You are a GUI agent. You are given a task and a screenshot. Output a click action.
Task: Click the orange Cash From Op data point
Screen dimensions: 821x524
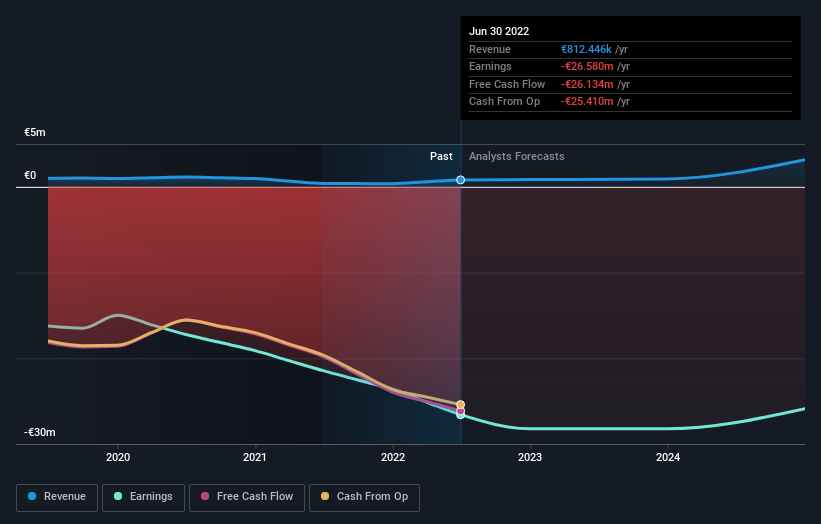(x=460, y=404)
